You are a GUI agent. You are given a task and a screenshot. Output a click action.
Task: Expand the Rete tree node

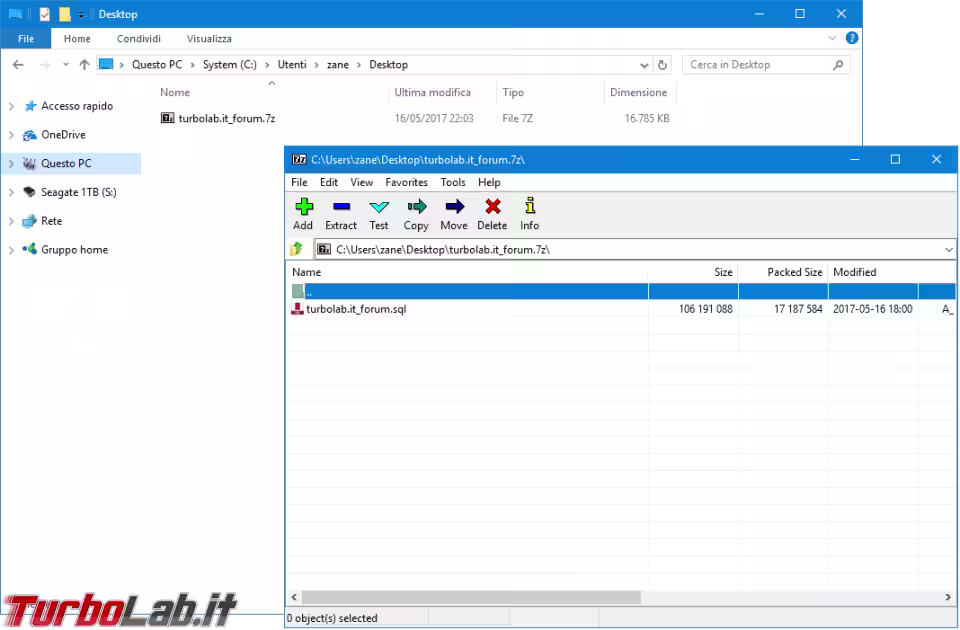(11, 221)
